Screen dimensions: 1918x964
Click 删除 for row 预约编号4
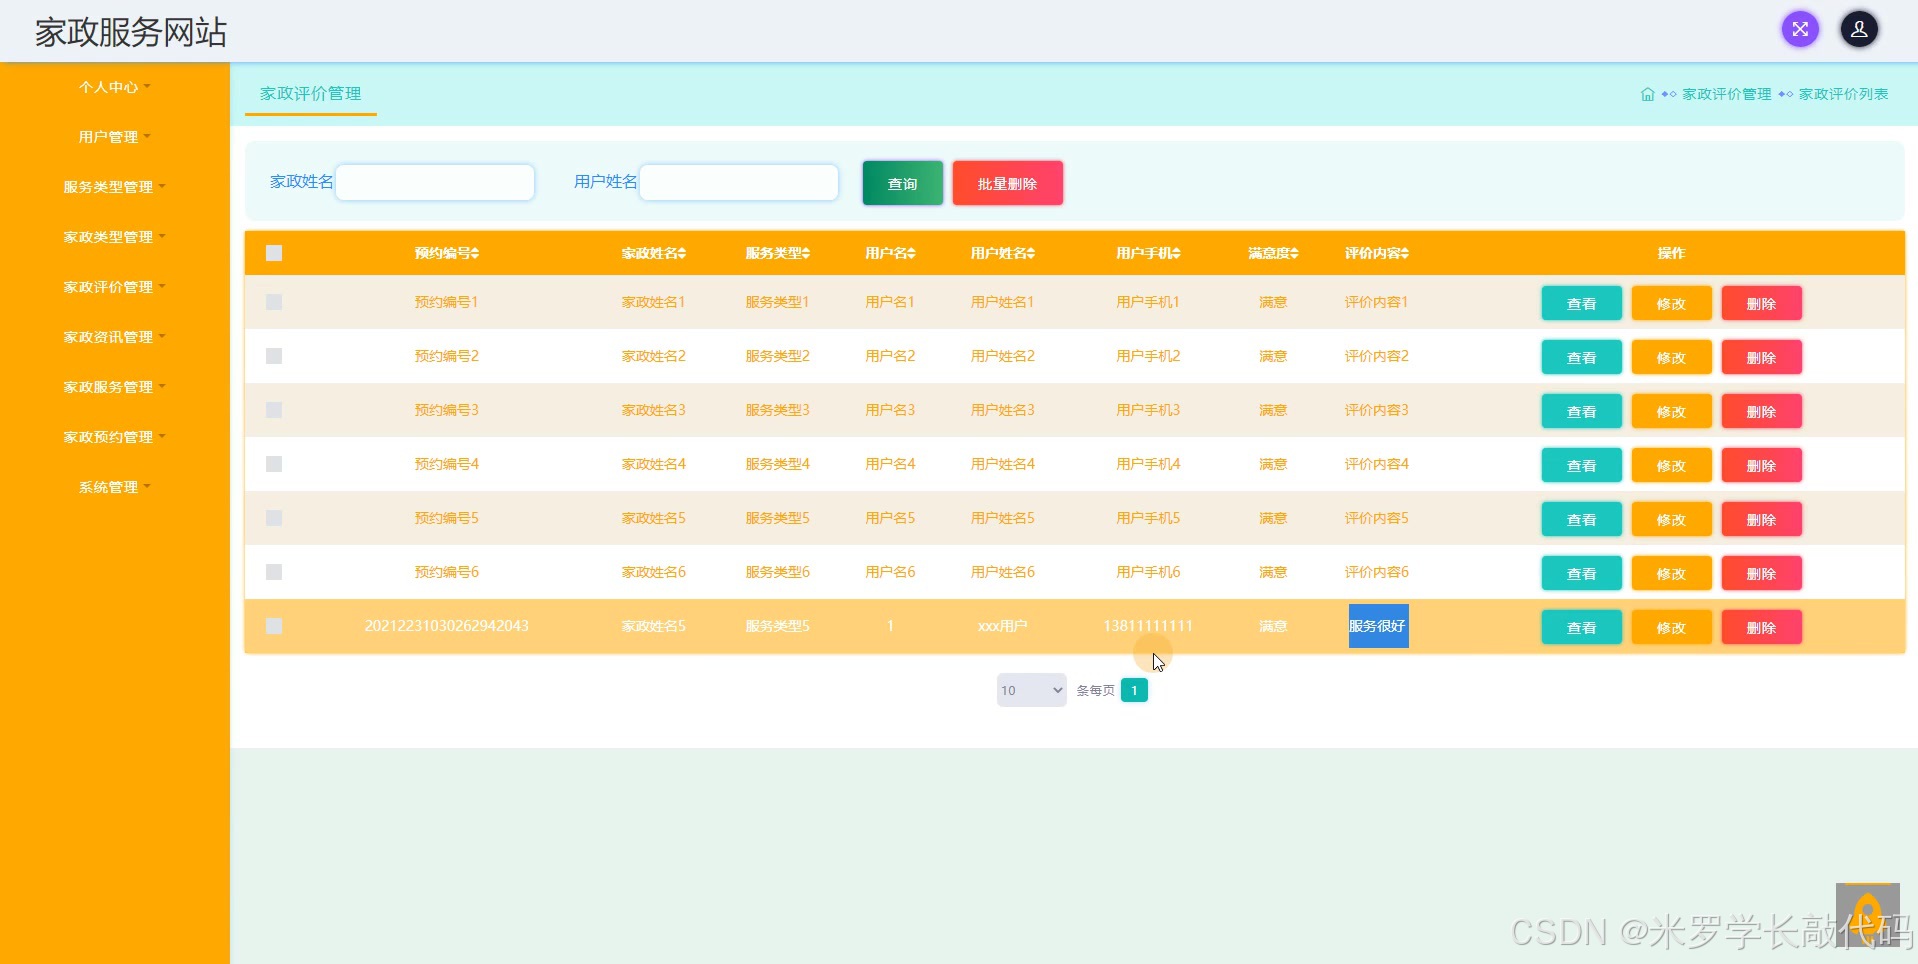point(1761,465)
